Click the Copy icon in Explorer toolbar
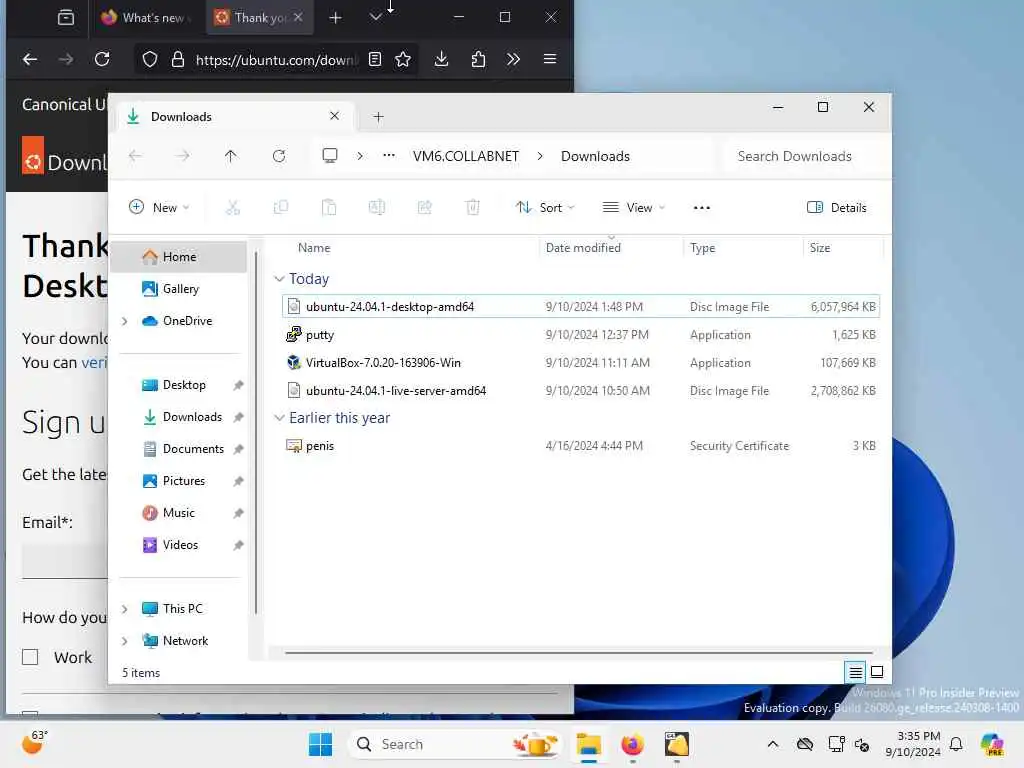The width and height of the screenshot is (1024, 768). [x=281, y=208]
